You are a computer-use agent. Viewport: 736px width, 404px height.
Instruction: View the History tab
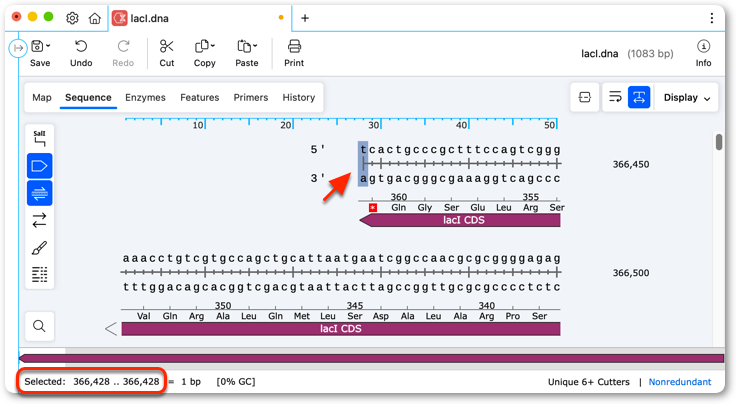pyautogui.click(x=299, y=98)
